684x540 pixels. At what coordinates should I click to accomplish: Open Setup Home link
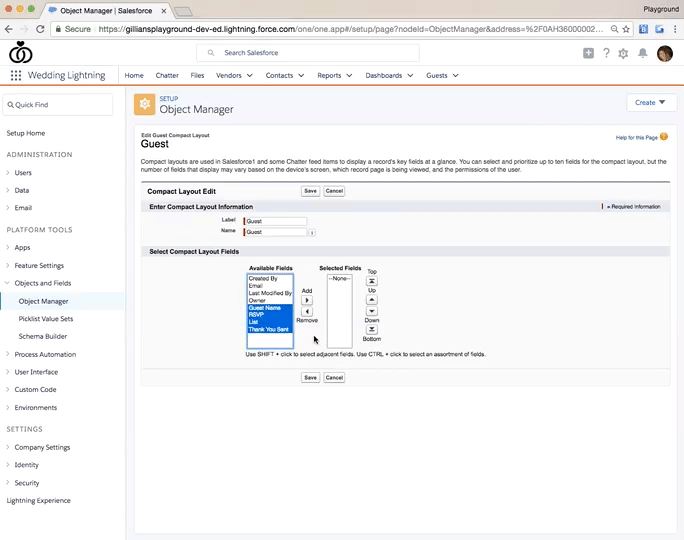[x=26, y=133]
